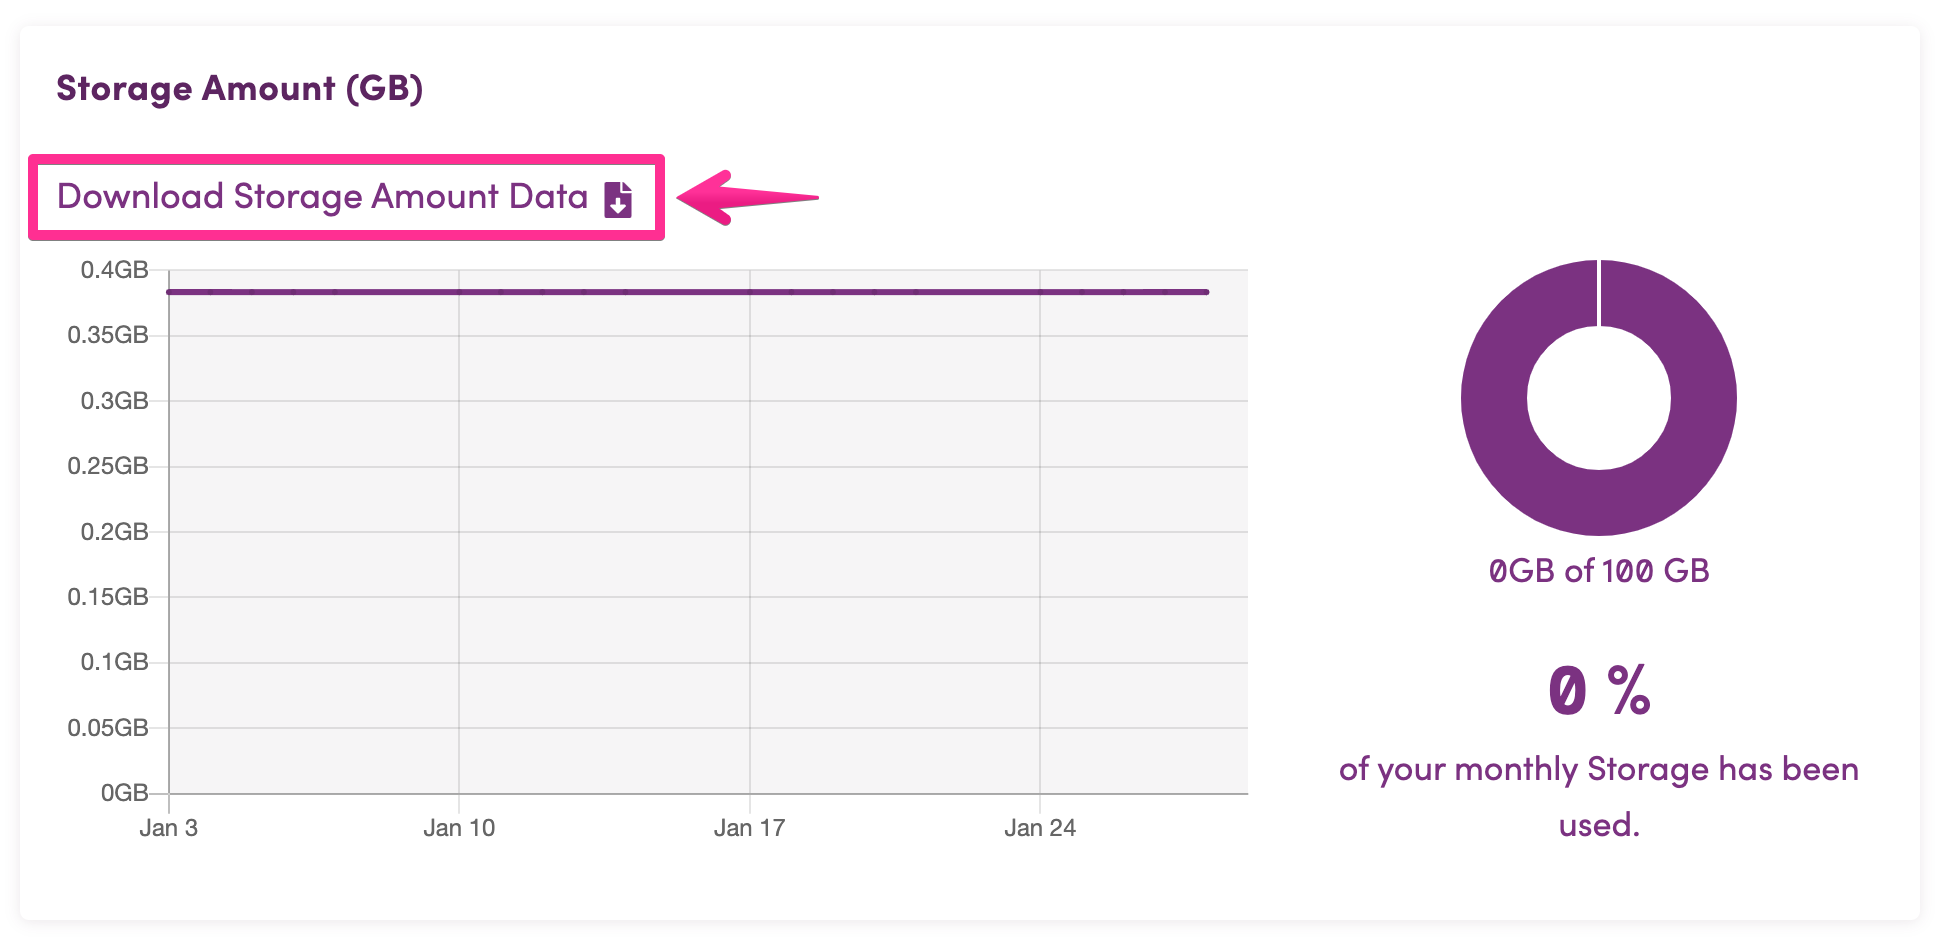
Task: Click the 0.2GB y-axis label
Action: (x=114, y=532)
